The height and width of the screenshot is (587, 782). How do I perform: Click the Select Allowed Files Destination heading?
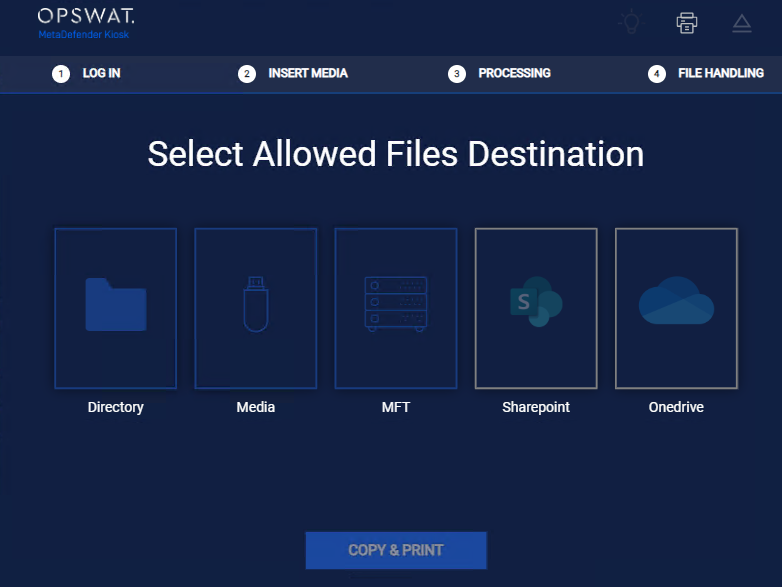click(x=396, y=154)
